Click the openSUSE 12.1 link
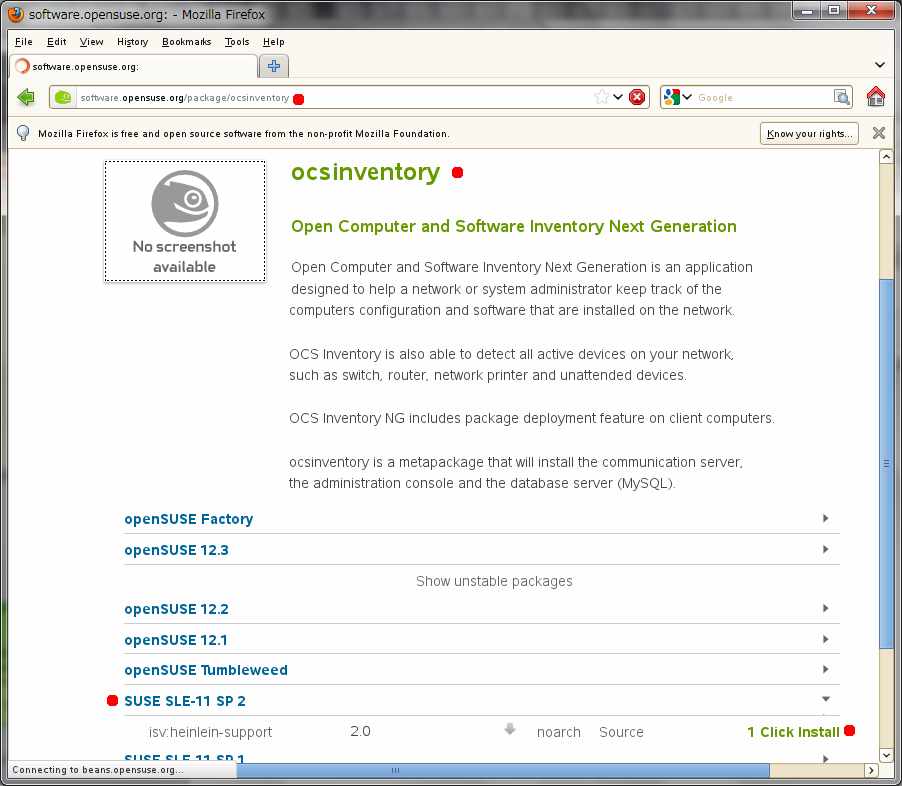Viewport: 902px width, 786px height. (175, 640)
